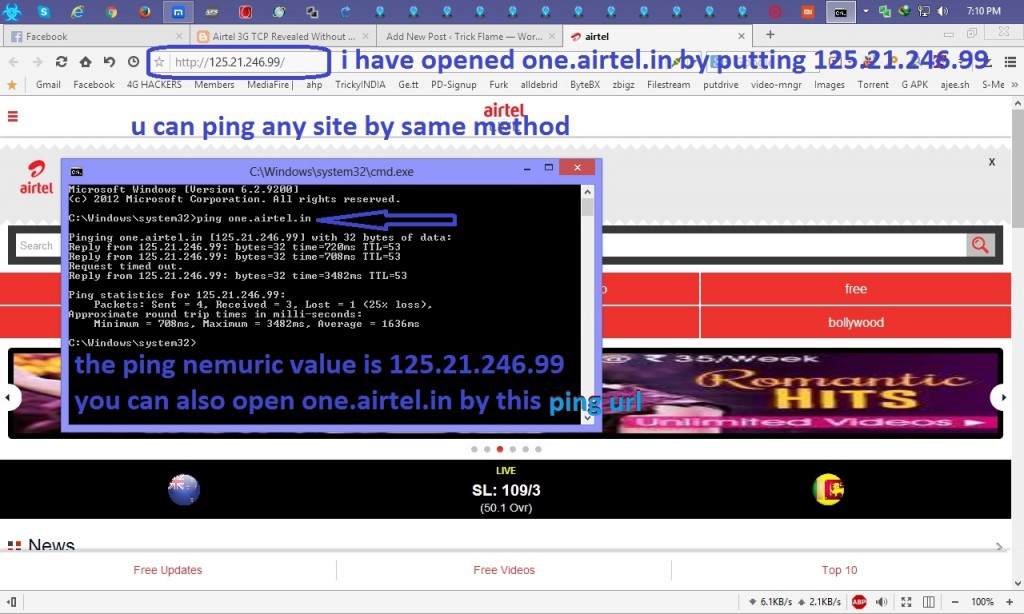Toggle the split screen view icon

pyautogui.click(x=929, y=602)
